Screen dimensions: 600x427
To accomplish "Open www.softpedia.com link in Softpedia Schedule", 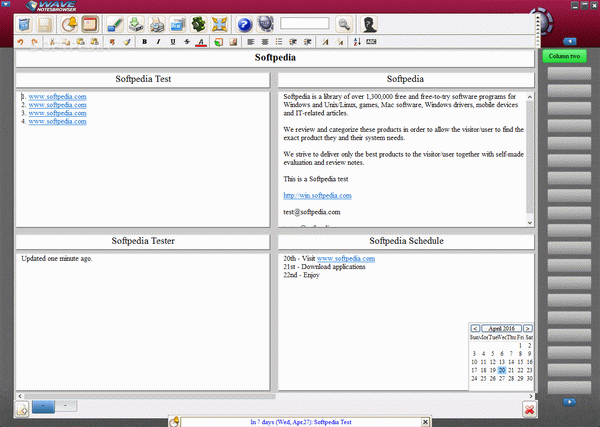I will click(x=346, y=259).
